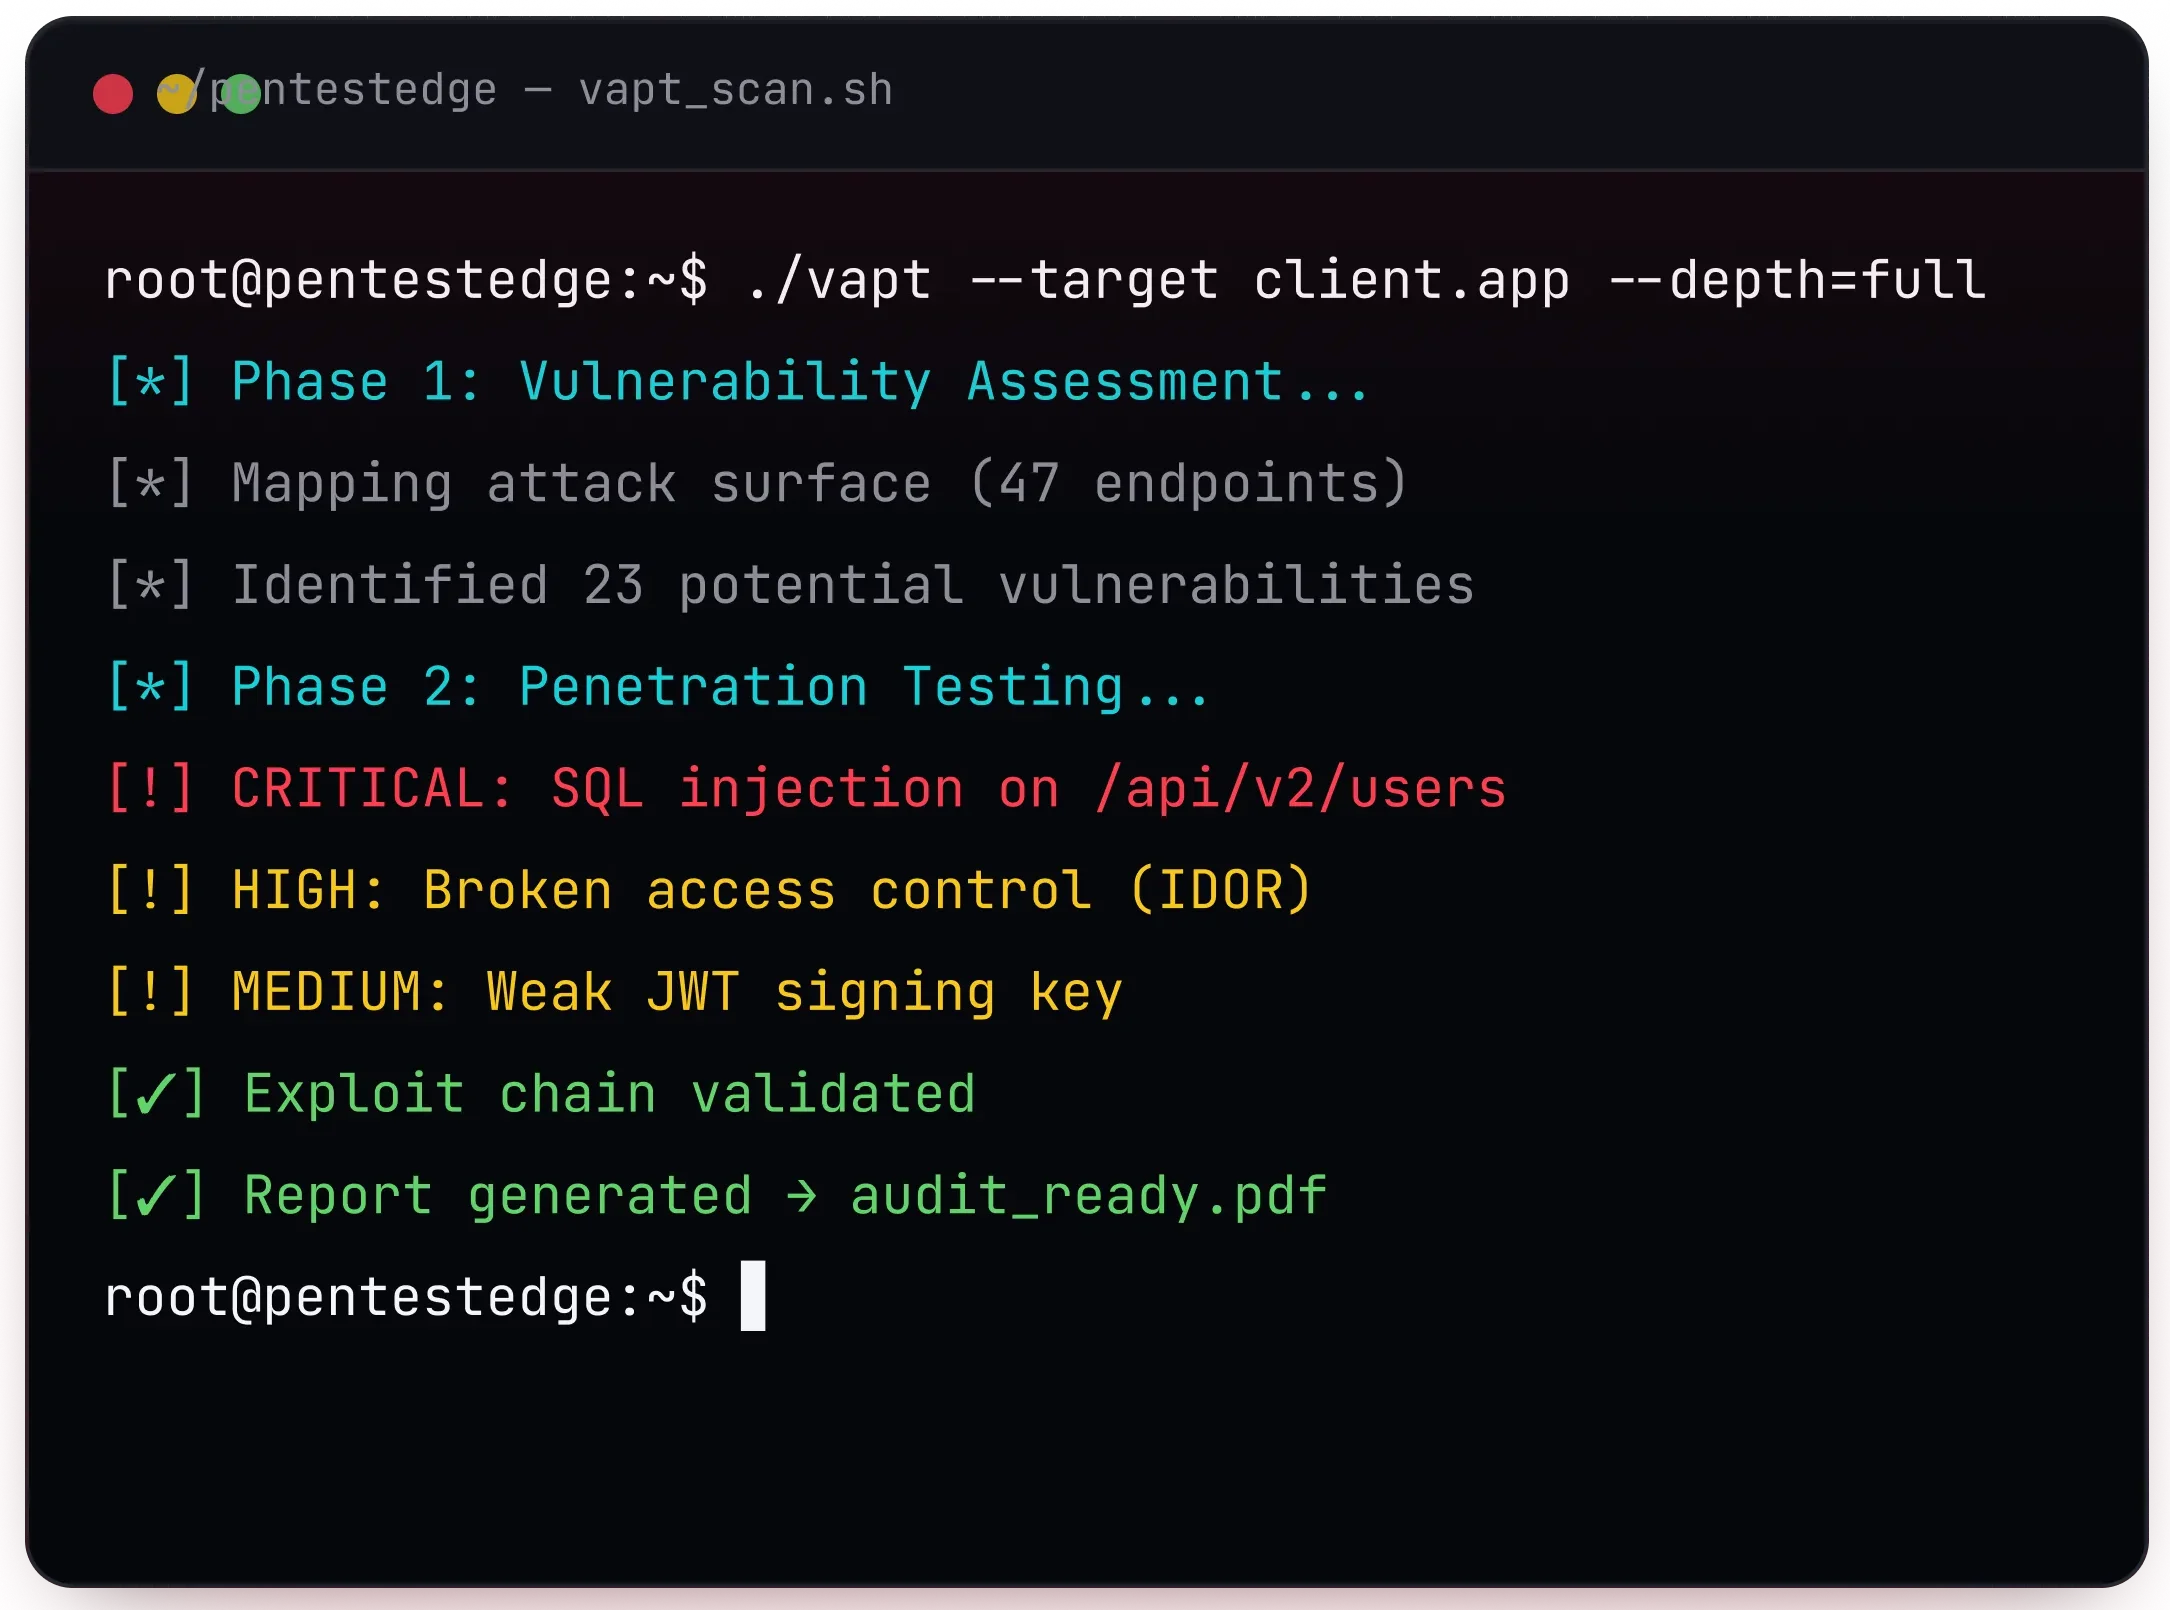
Task: Click the HIGH exclamation bracket marker
Action: (x=150, y=890)
